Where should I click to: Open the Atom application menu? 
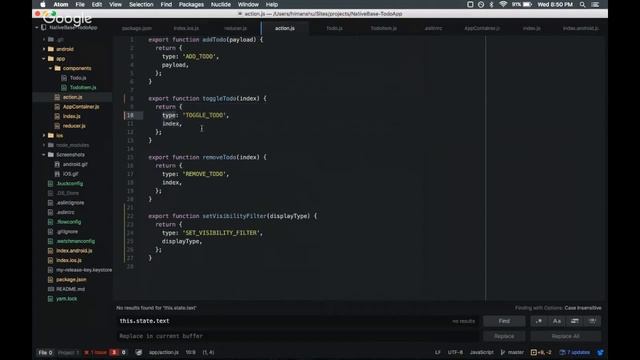[x=61, y=4]
